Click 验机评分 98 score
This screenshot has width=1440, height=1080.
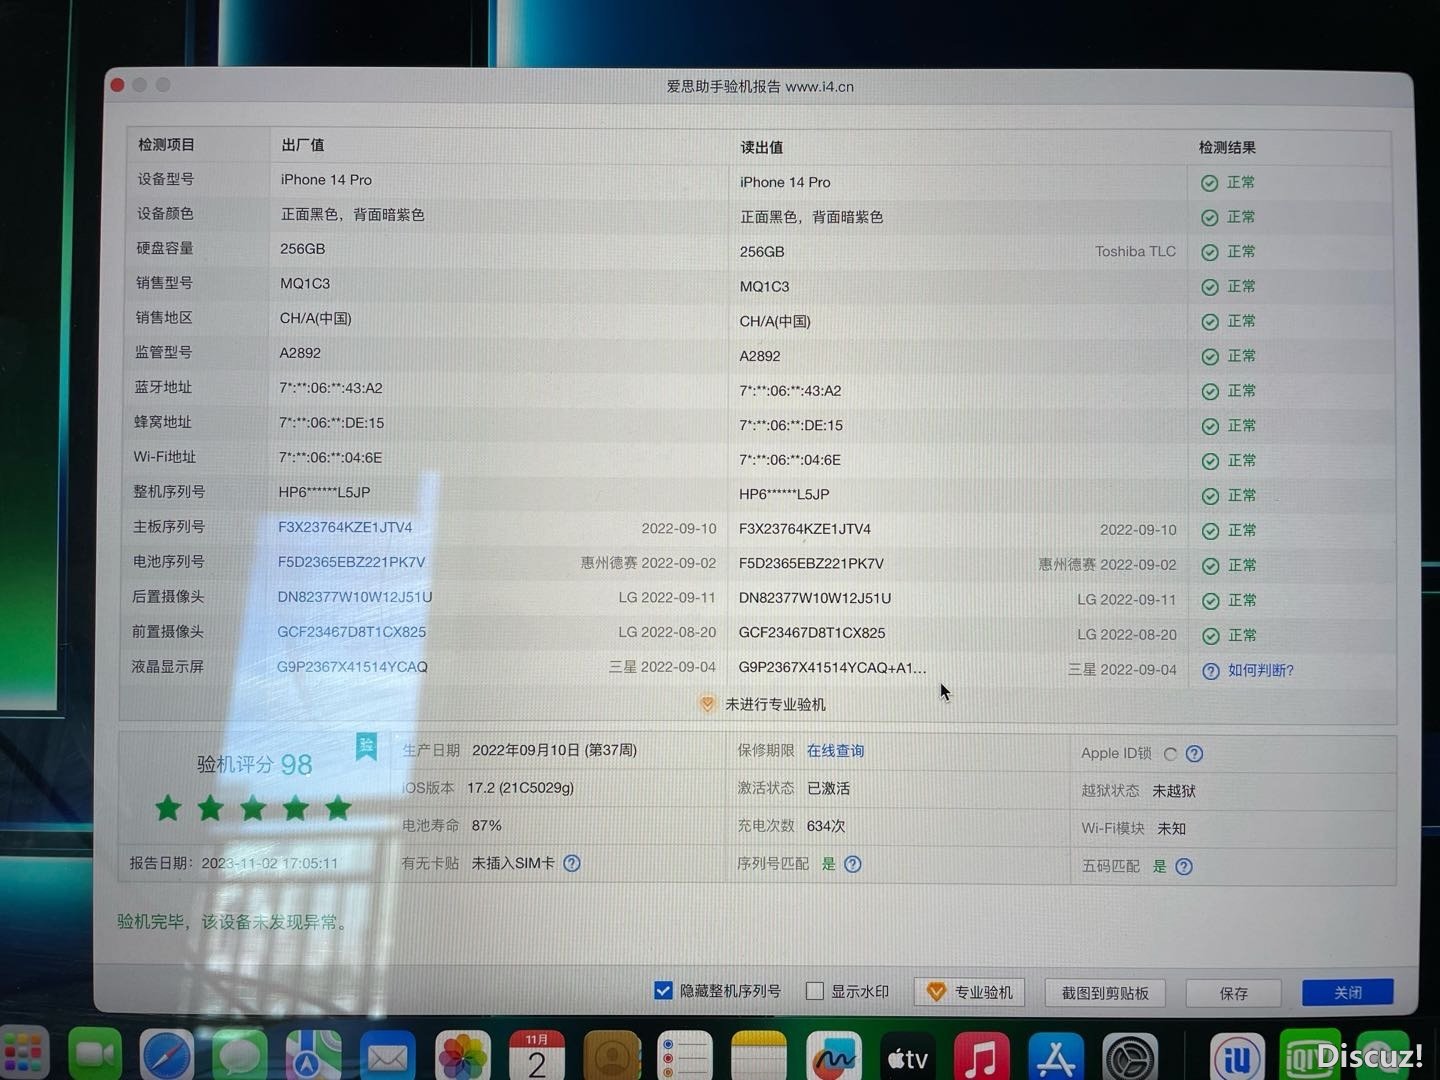pos(254,765)
